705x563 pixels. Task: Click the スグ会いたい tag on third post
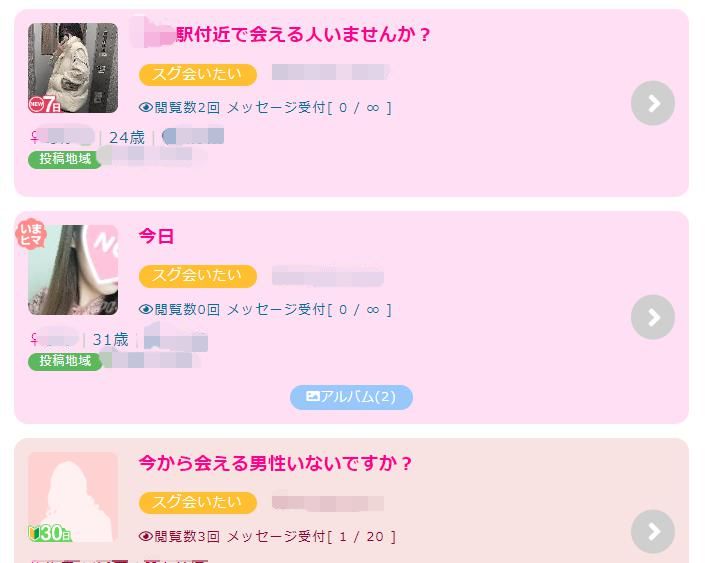[x=198, y=502]
